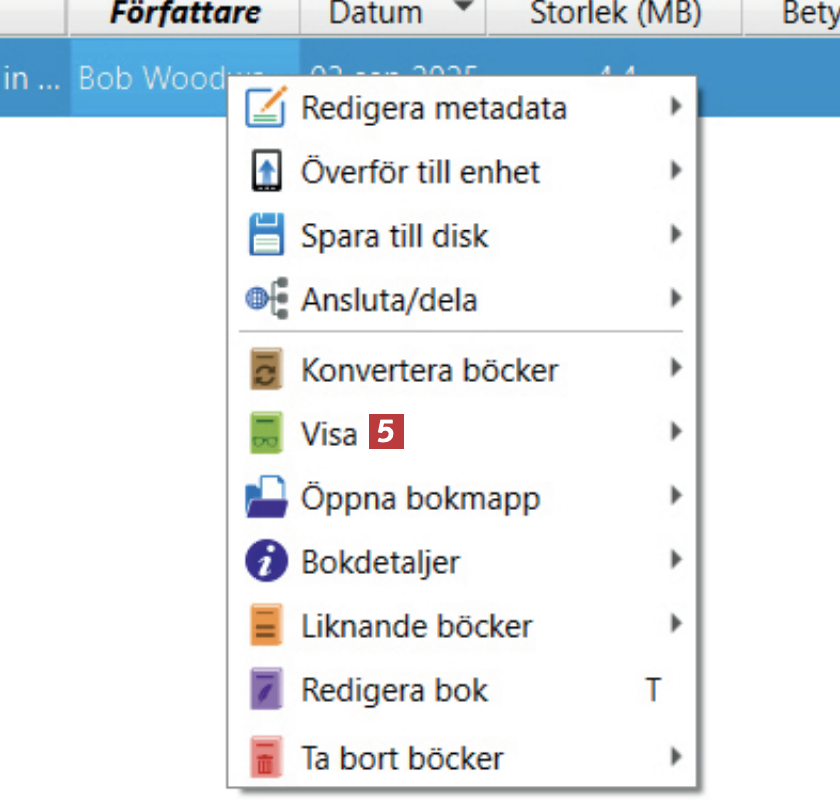
Task: Select the Liknande böcker menu entry
Action: point(417,626)
